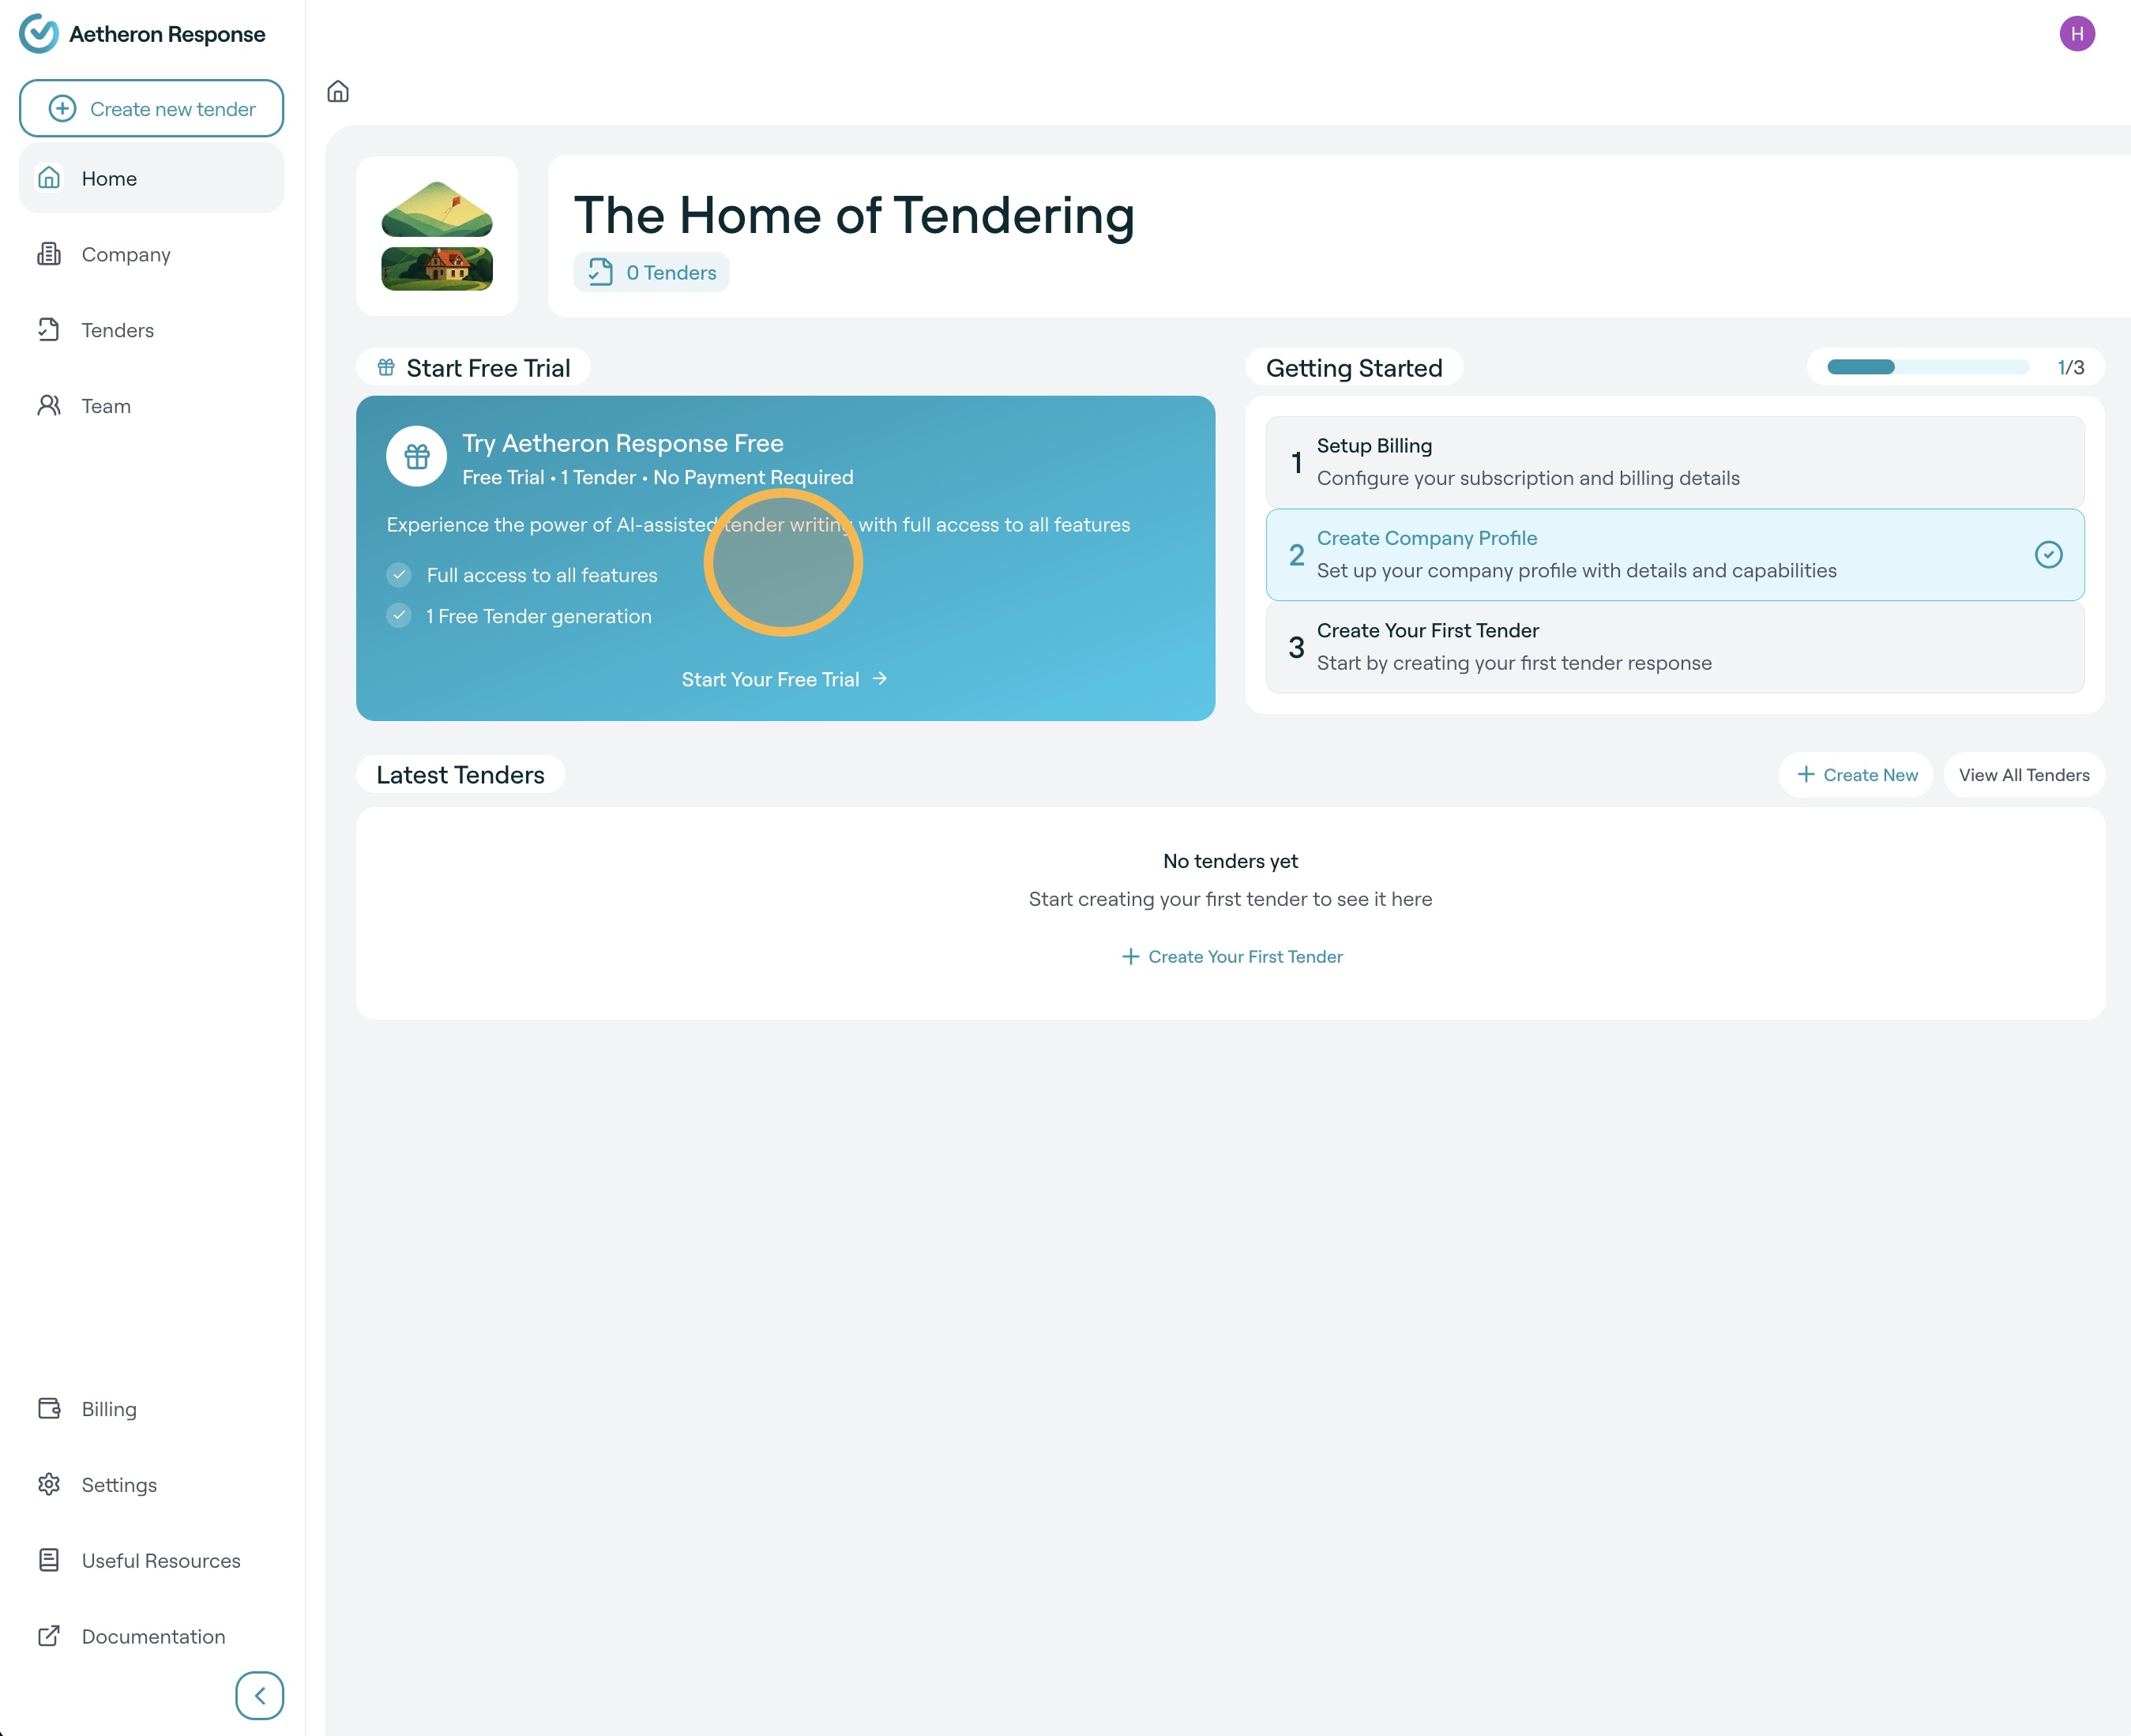
Task: Click the home breadcrumb icon
Action: [338, 92]
